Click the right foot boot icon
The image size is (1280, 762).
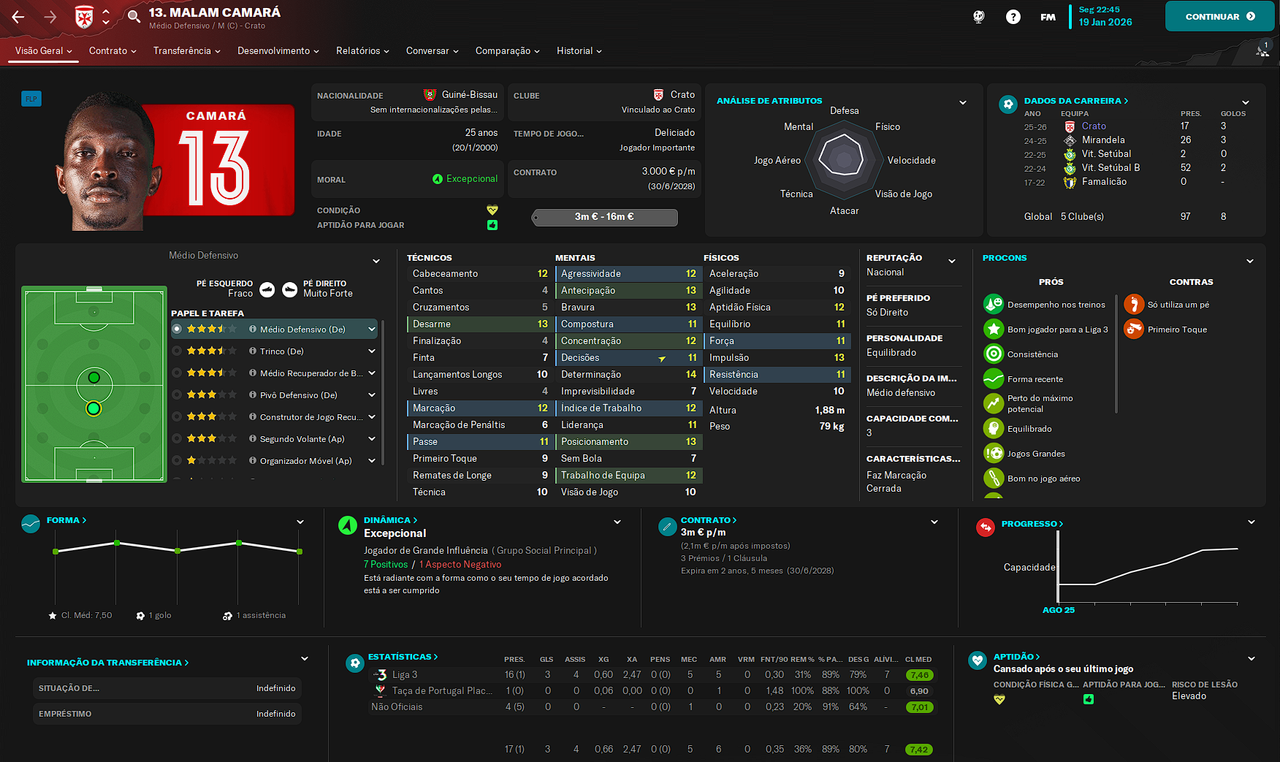pos(289,290)
